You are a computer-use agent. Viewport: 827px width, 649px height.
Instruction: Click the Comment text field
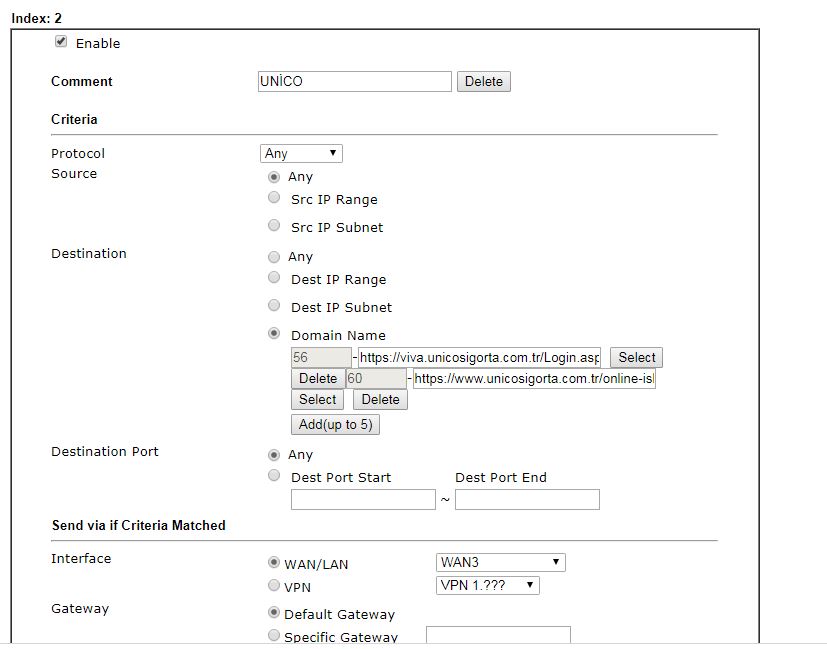[x=354, y=81]
